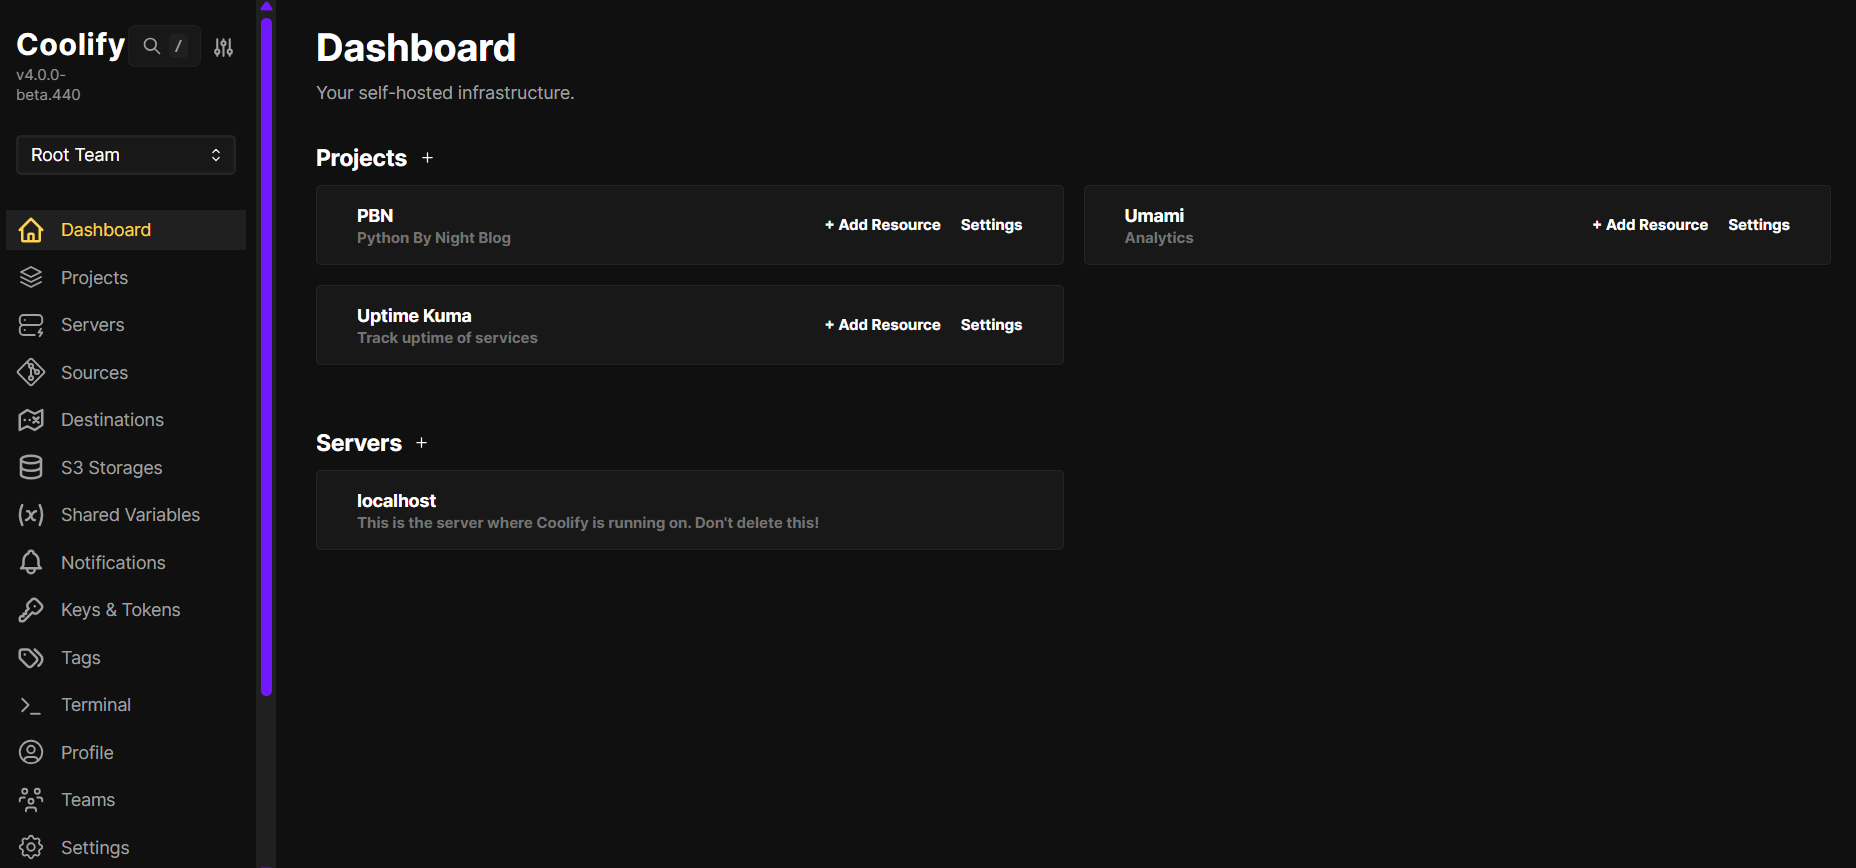Open the Root Team selector dropdown
Image resolution: width=1856 pixels, height=868 pixels.
pos(126,155)
